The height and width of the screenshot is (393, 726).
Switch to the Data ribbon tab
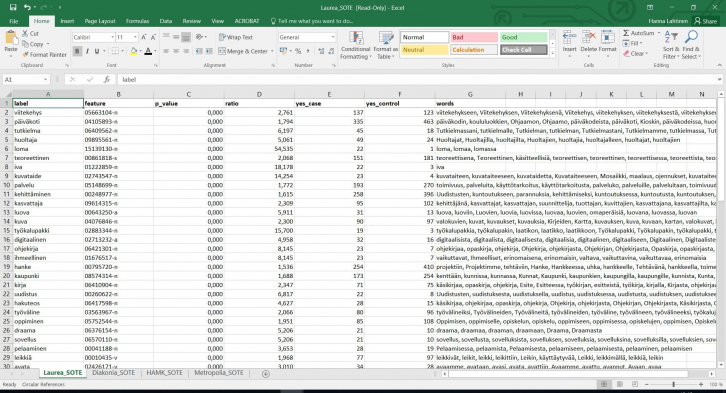pos(166,21)
